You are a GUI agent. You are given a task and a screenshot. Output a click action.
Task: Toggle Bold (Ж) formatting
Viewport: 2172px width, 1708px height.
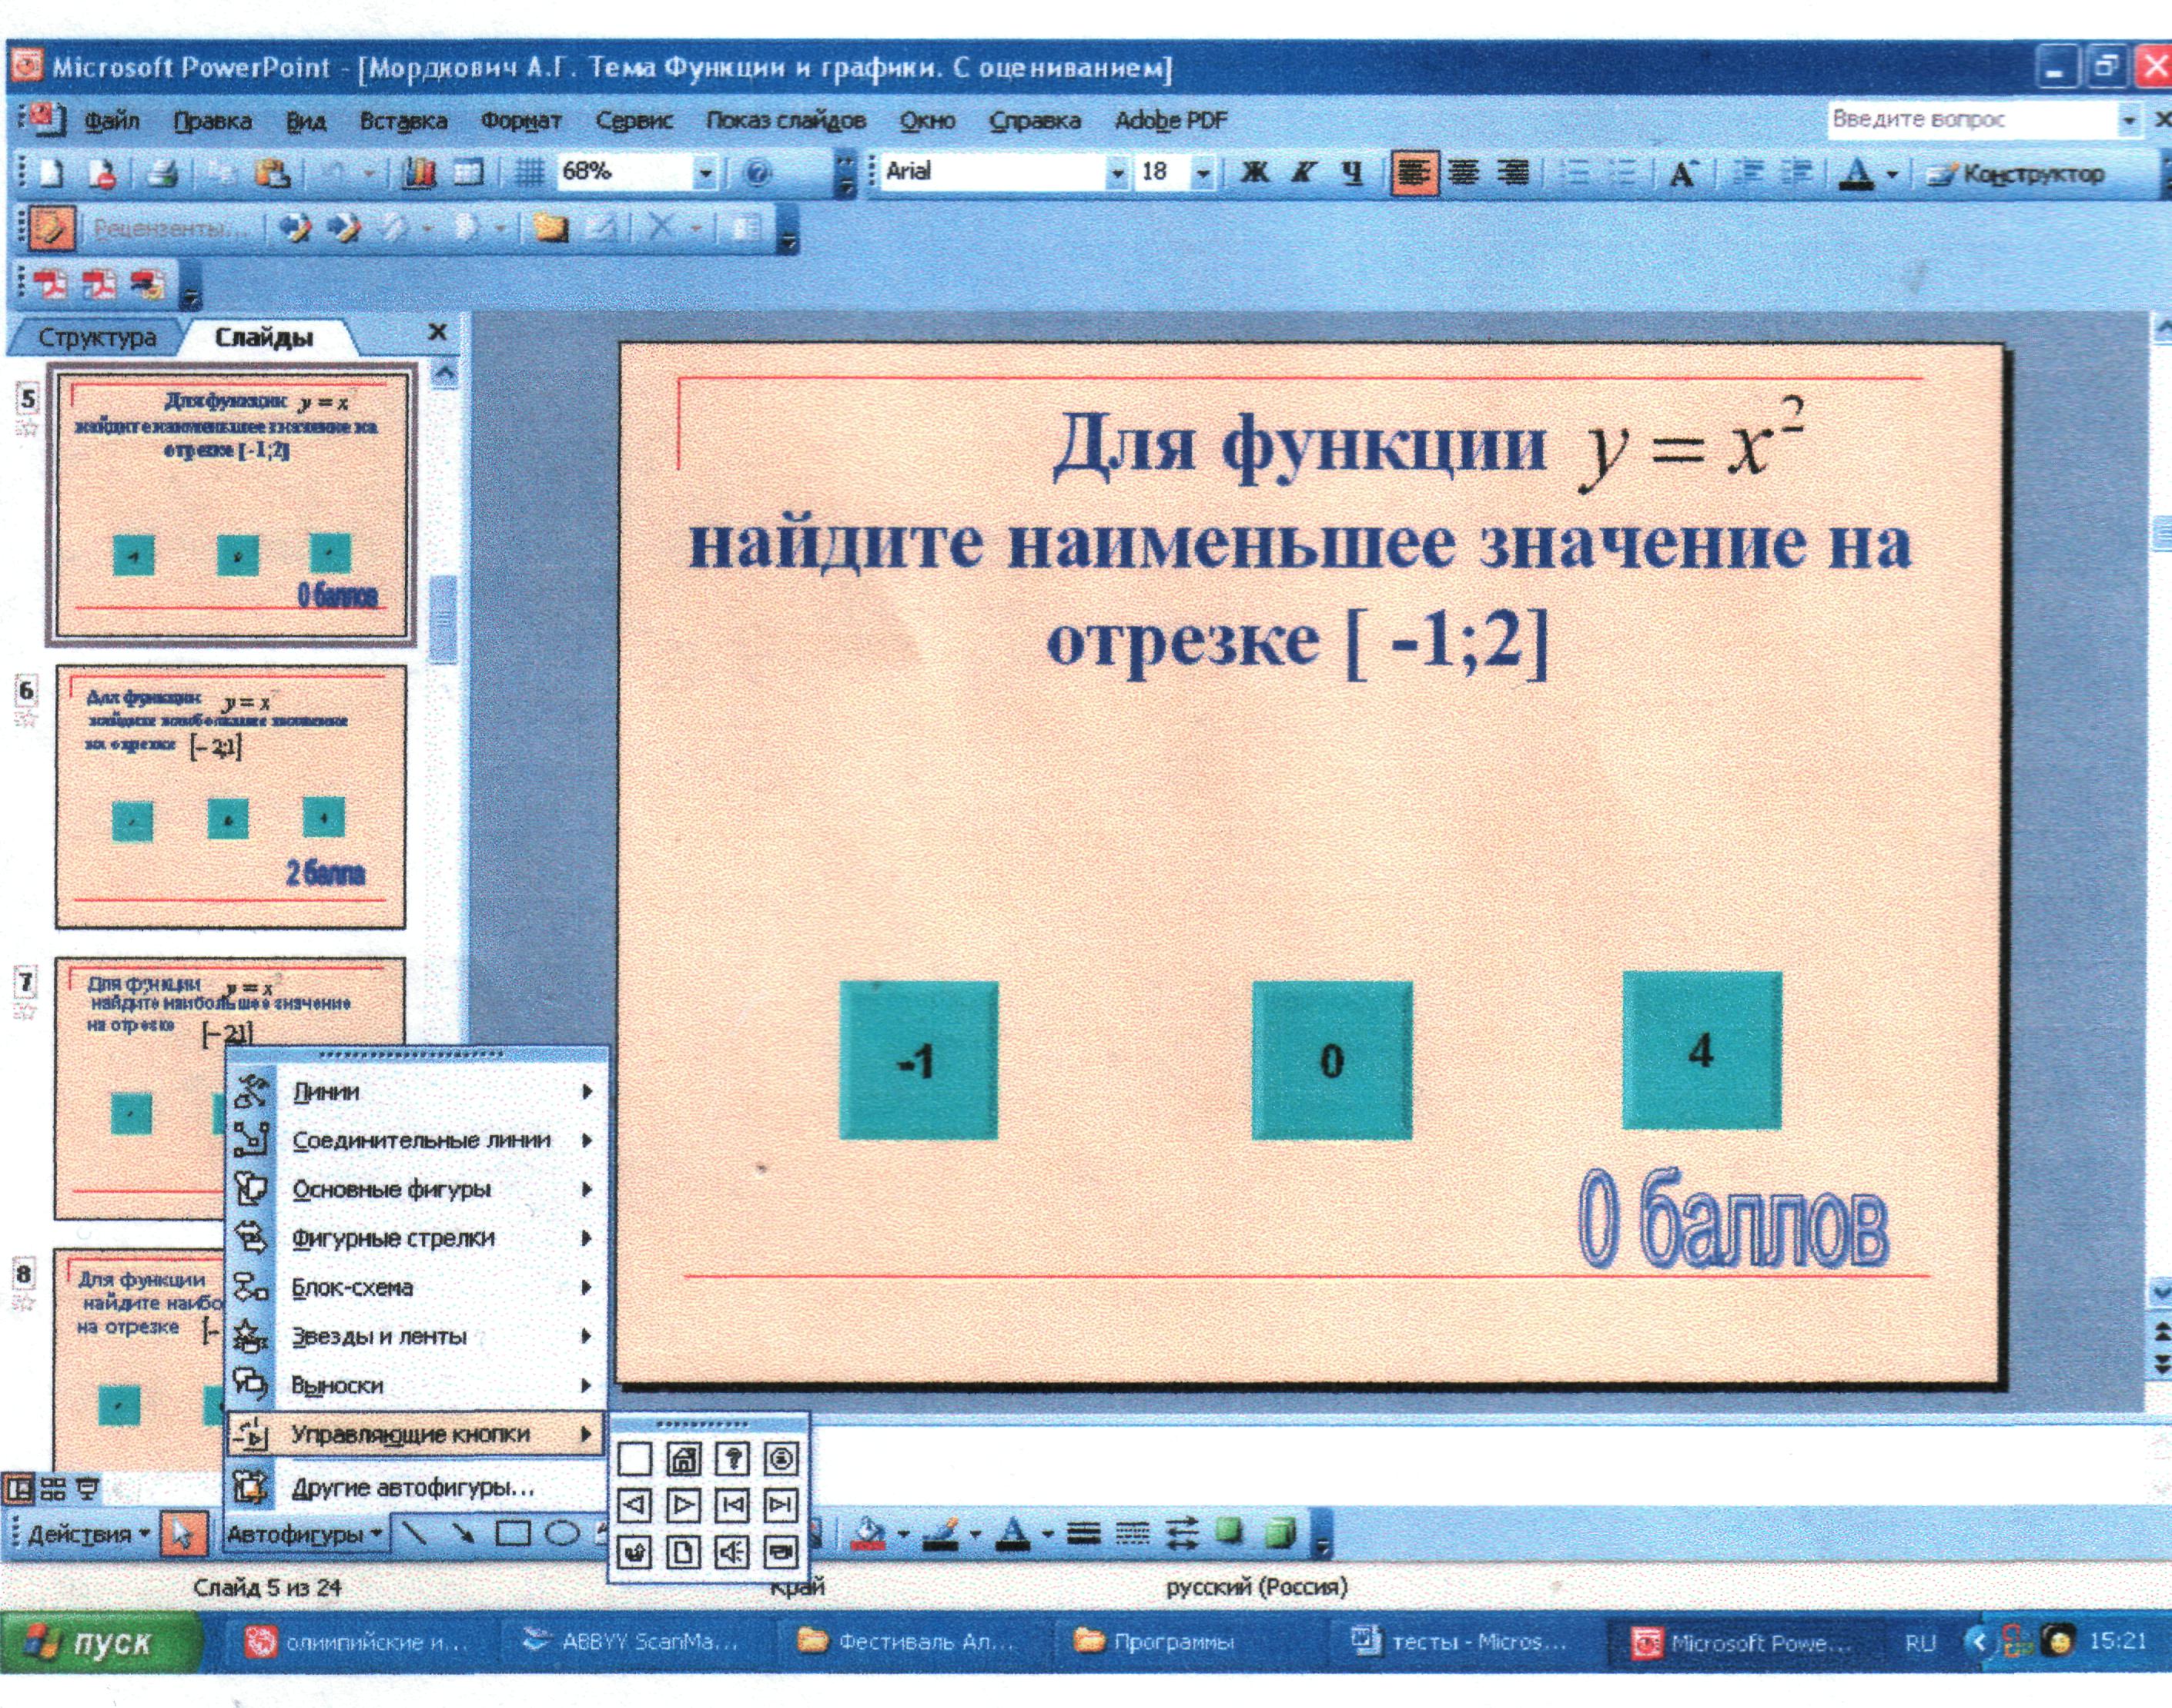coord(1254,173)
